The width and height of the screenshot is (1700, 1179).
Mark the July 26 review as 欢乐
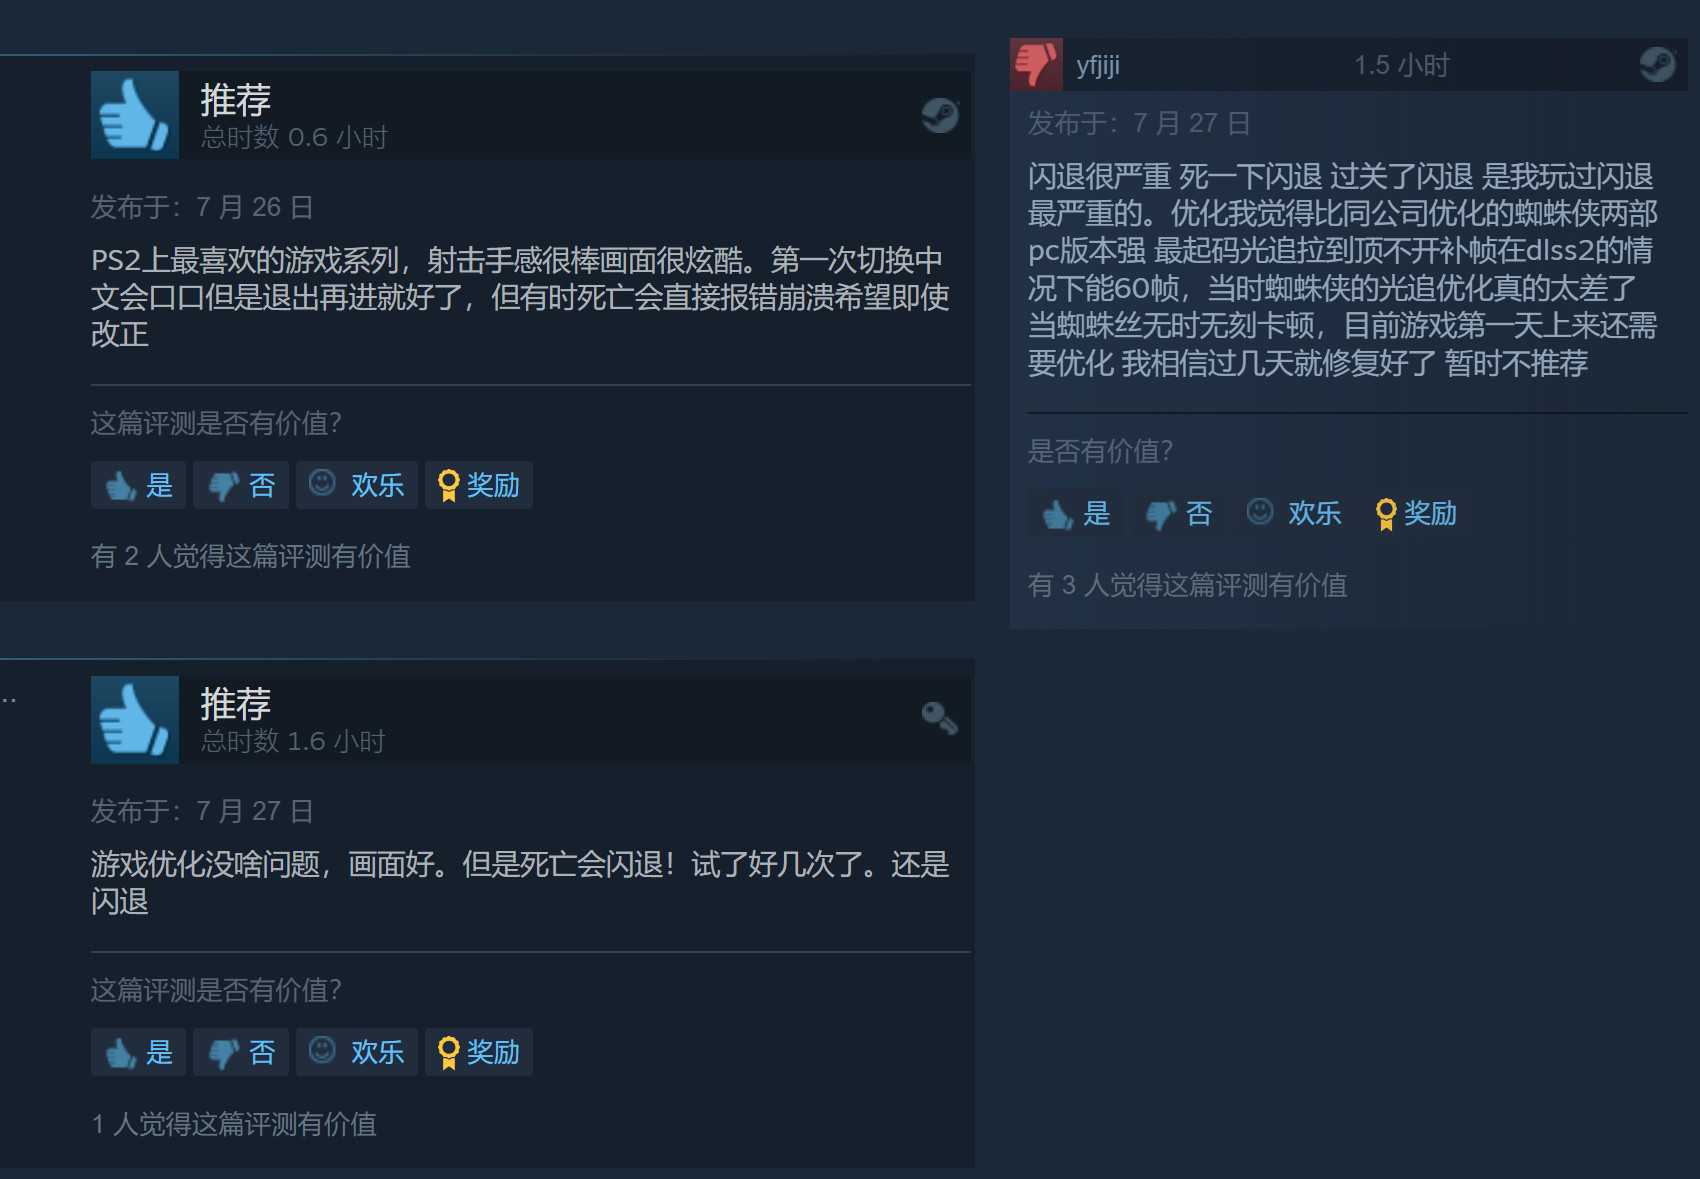coord(357,486)
